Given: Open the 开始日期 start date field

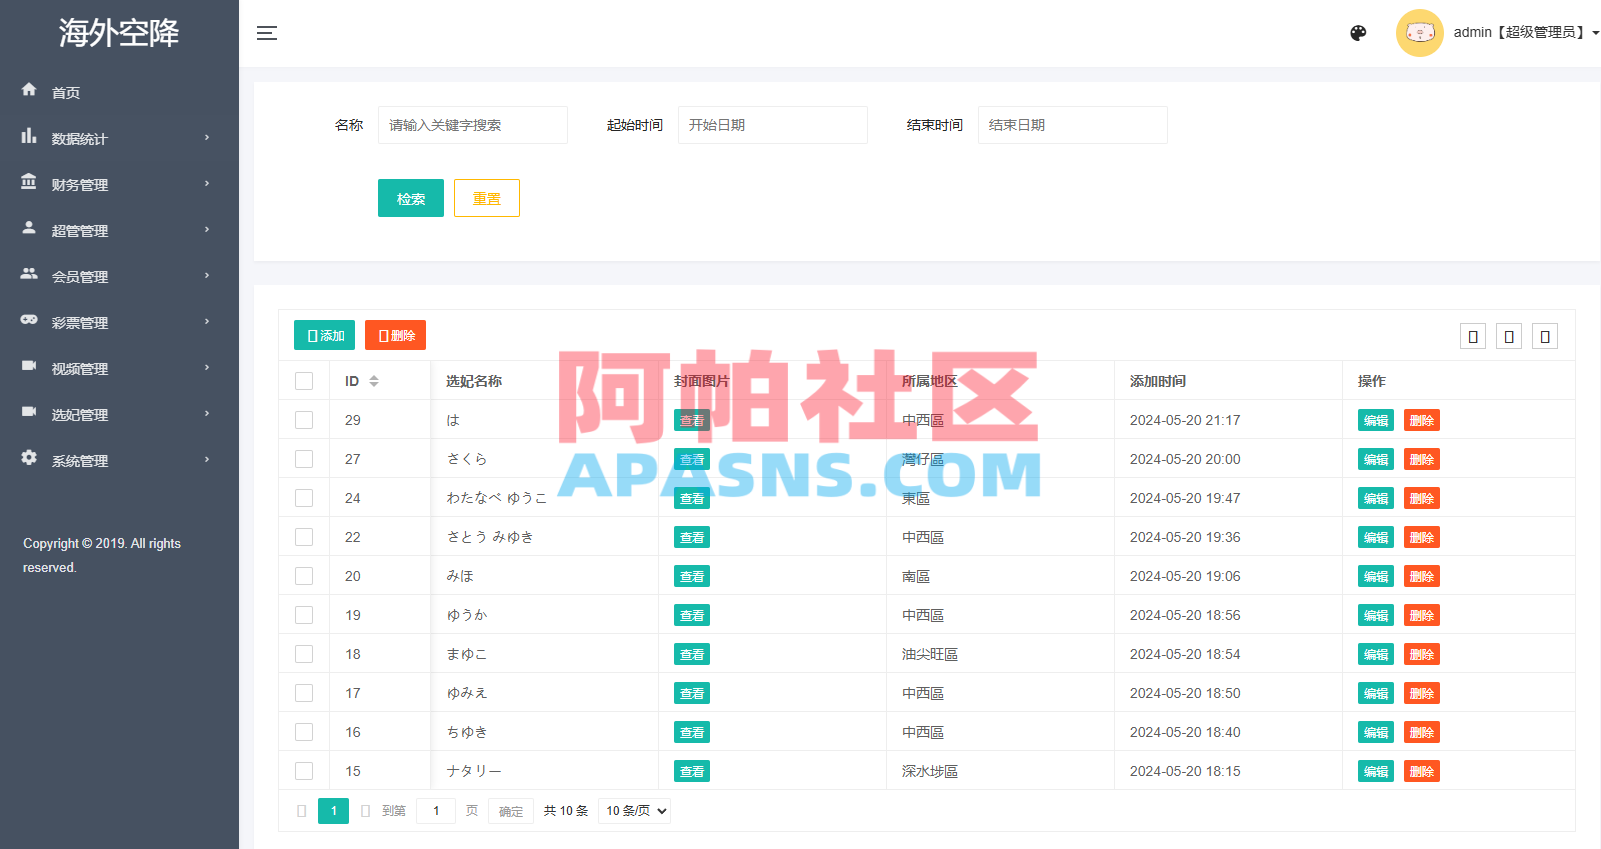Looking at the screenshot, I should [x=773, y=125].
